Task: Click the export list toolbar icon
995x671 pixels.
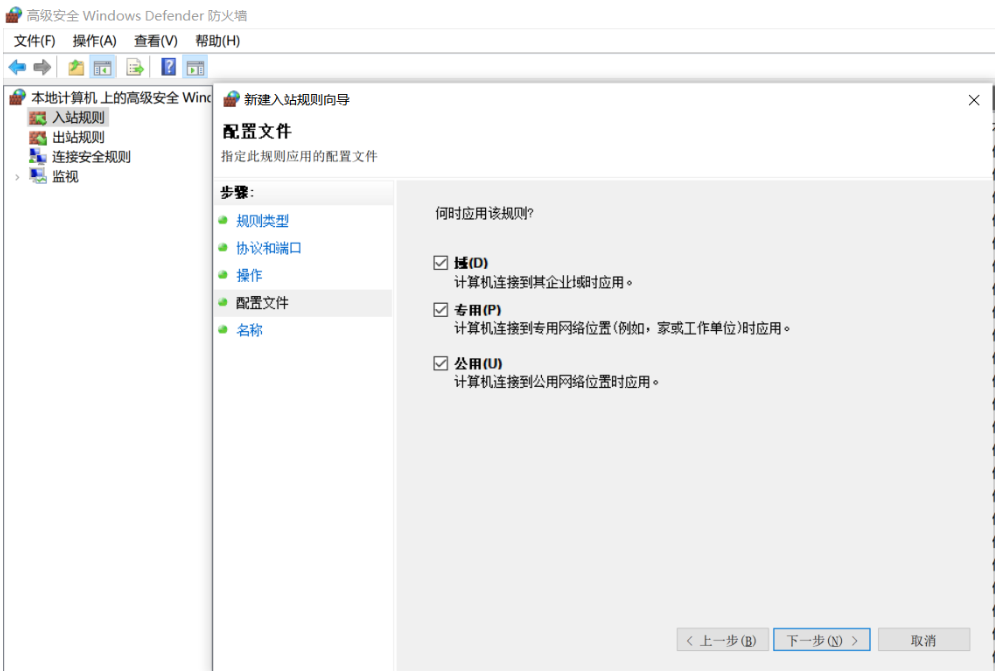Action: point(133,66)
